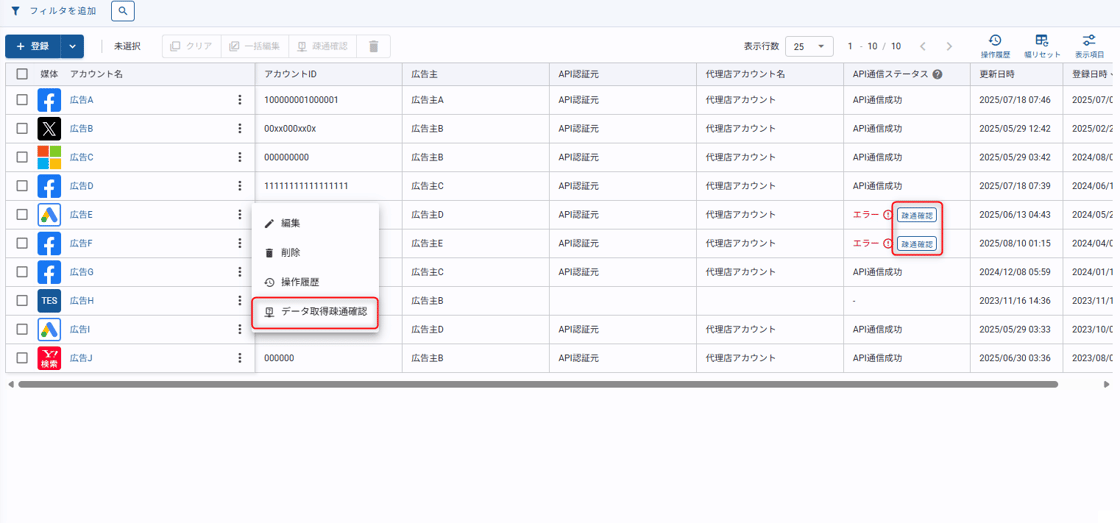This screenshot has width=1120, height=523.
Task: Choose 削除 from the context menu
Action: pyautogui.click(x=290, y=253)
